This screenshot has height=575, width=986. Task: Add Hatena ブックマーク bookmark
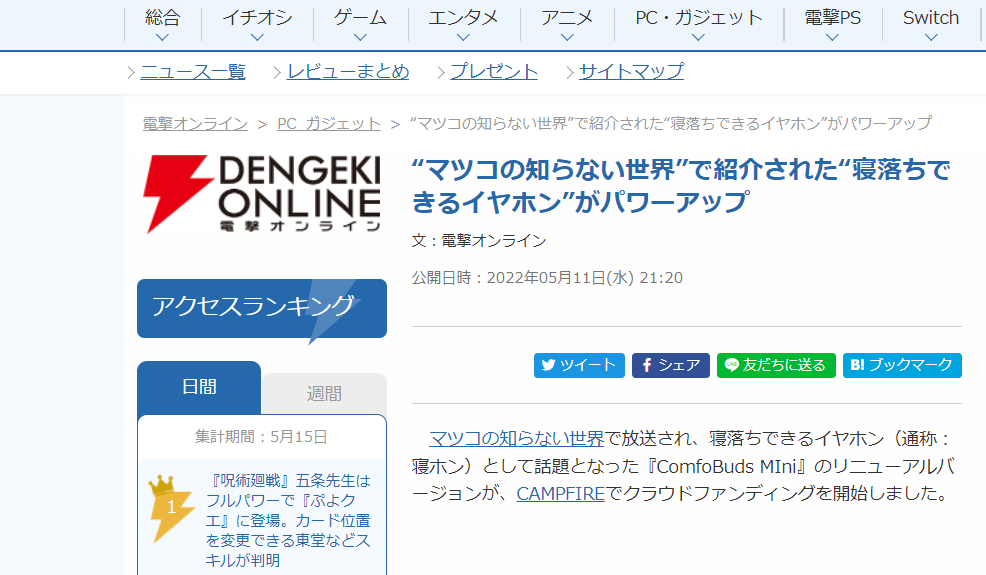pyautogui.click(x=902, y=365)
